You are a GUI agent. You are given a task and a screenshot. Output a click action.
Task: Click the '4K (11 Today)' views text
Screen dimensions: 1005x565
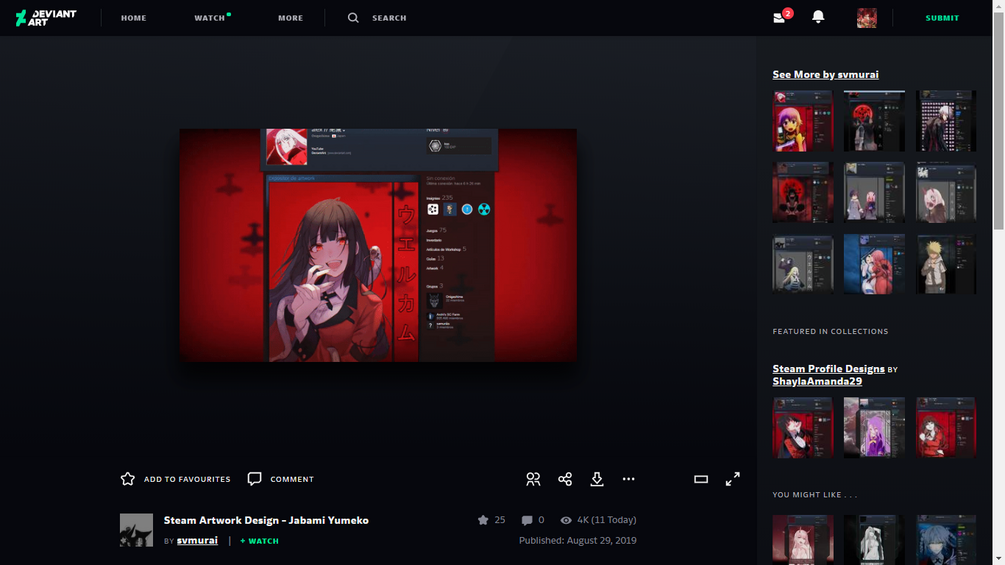tap(606, 520)
